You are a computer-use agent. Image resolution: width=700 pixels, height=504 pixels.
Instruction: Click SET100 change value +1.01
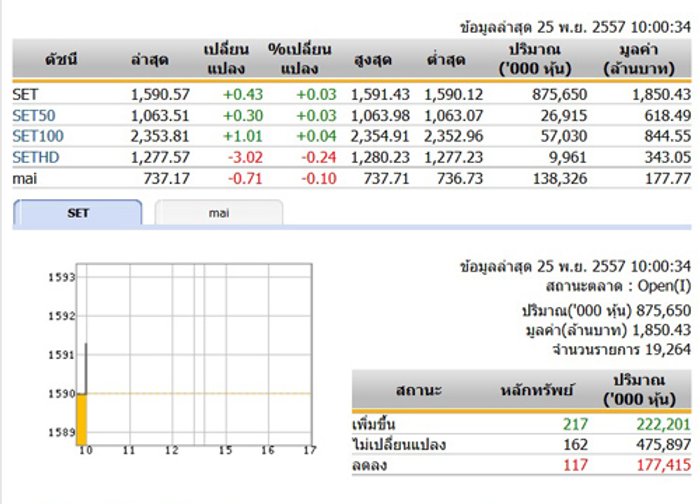[243, 136]
